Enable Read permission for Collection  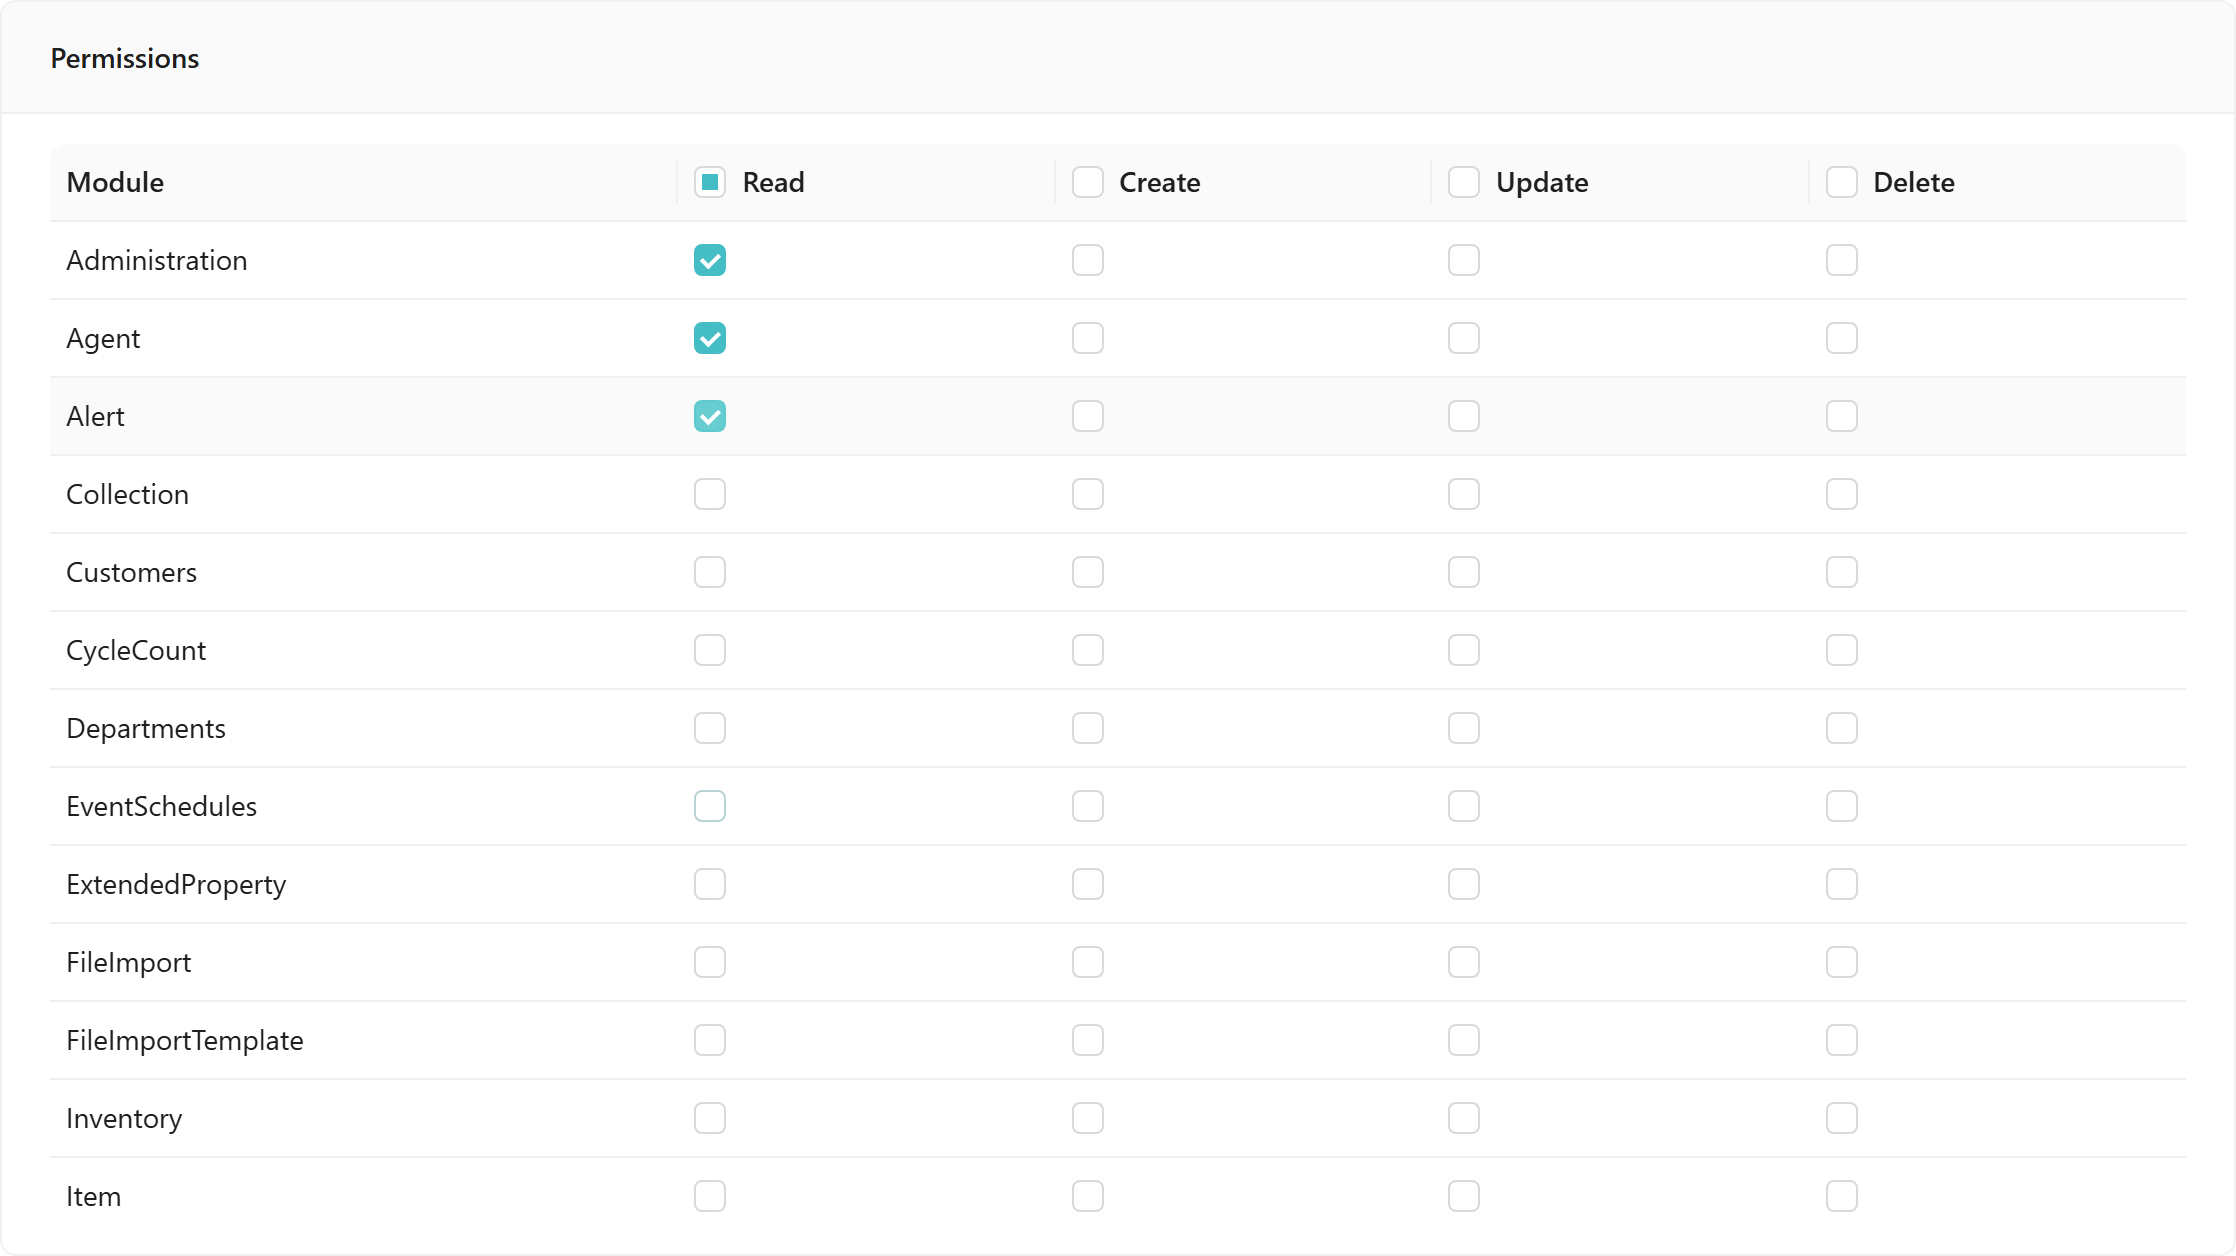pos(710,494)
